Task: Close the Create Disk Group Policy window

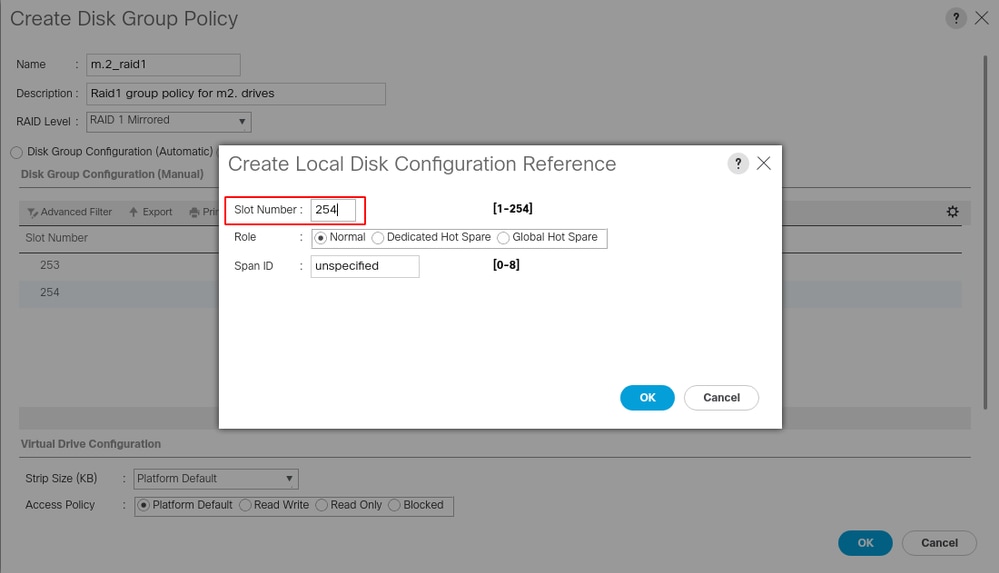Action: pos(982,18)
